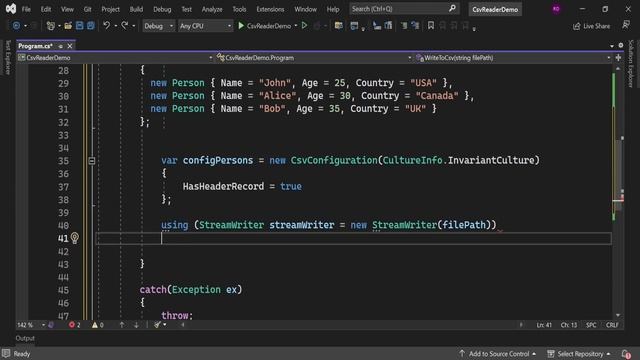Click the user account avatar icon

pos(556,9)
